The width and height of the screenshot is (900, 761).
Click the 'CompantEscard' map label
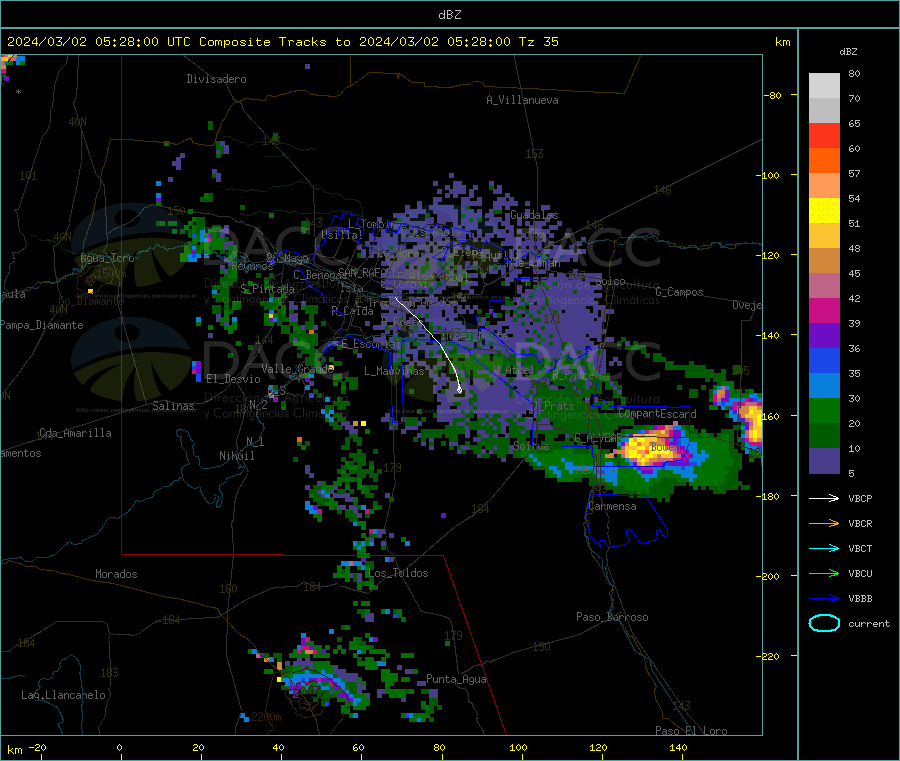point(657,413)
